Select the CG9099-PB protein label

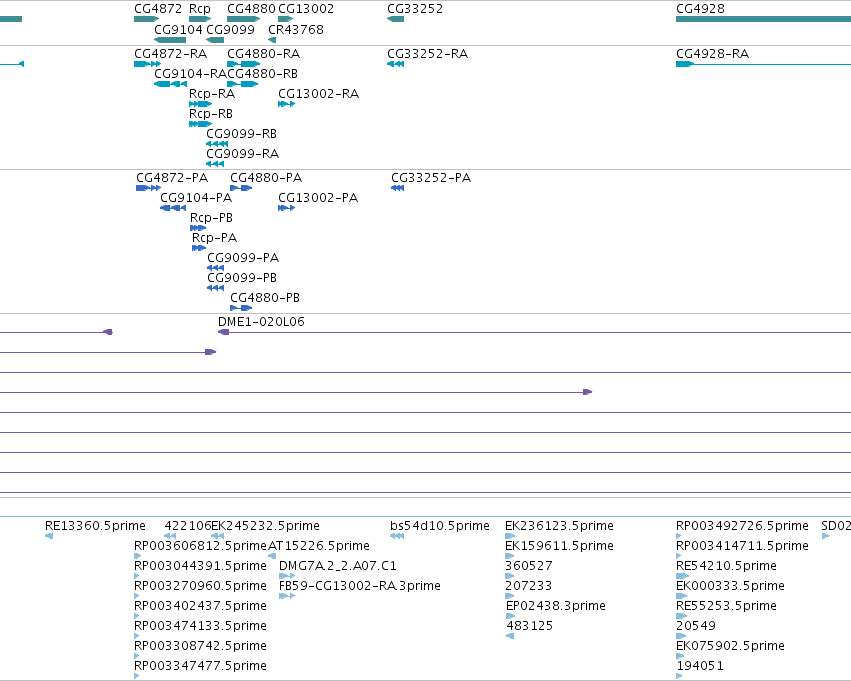(x=242, y=278)
